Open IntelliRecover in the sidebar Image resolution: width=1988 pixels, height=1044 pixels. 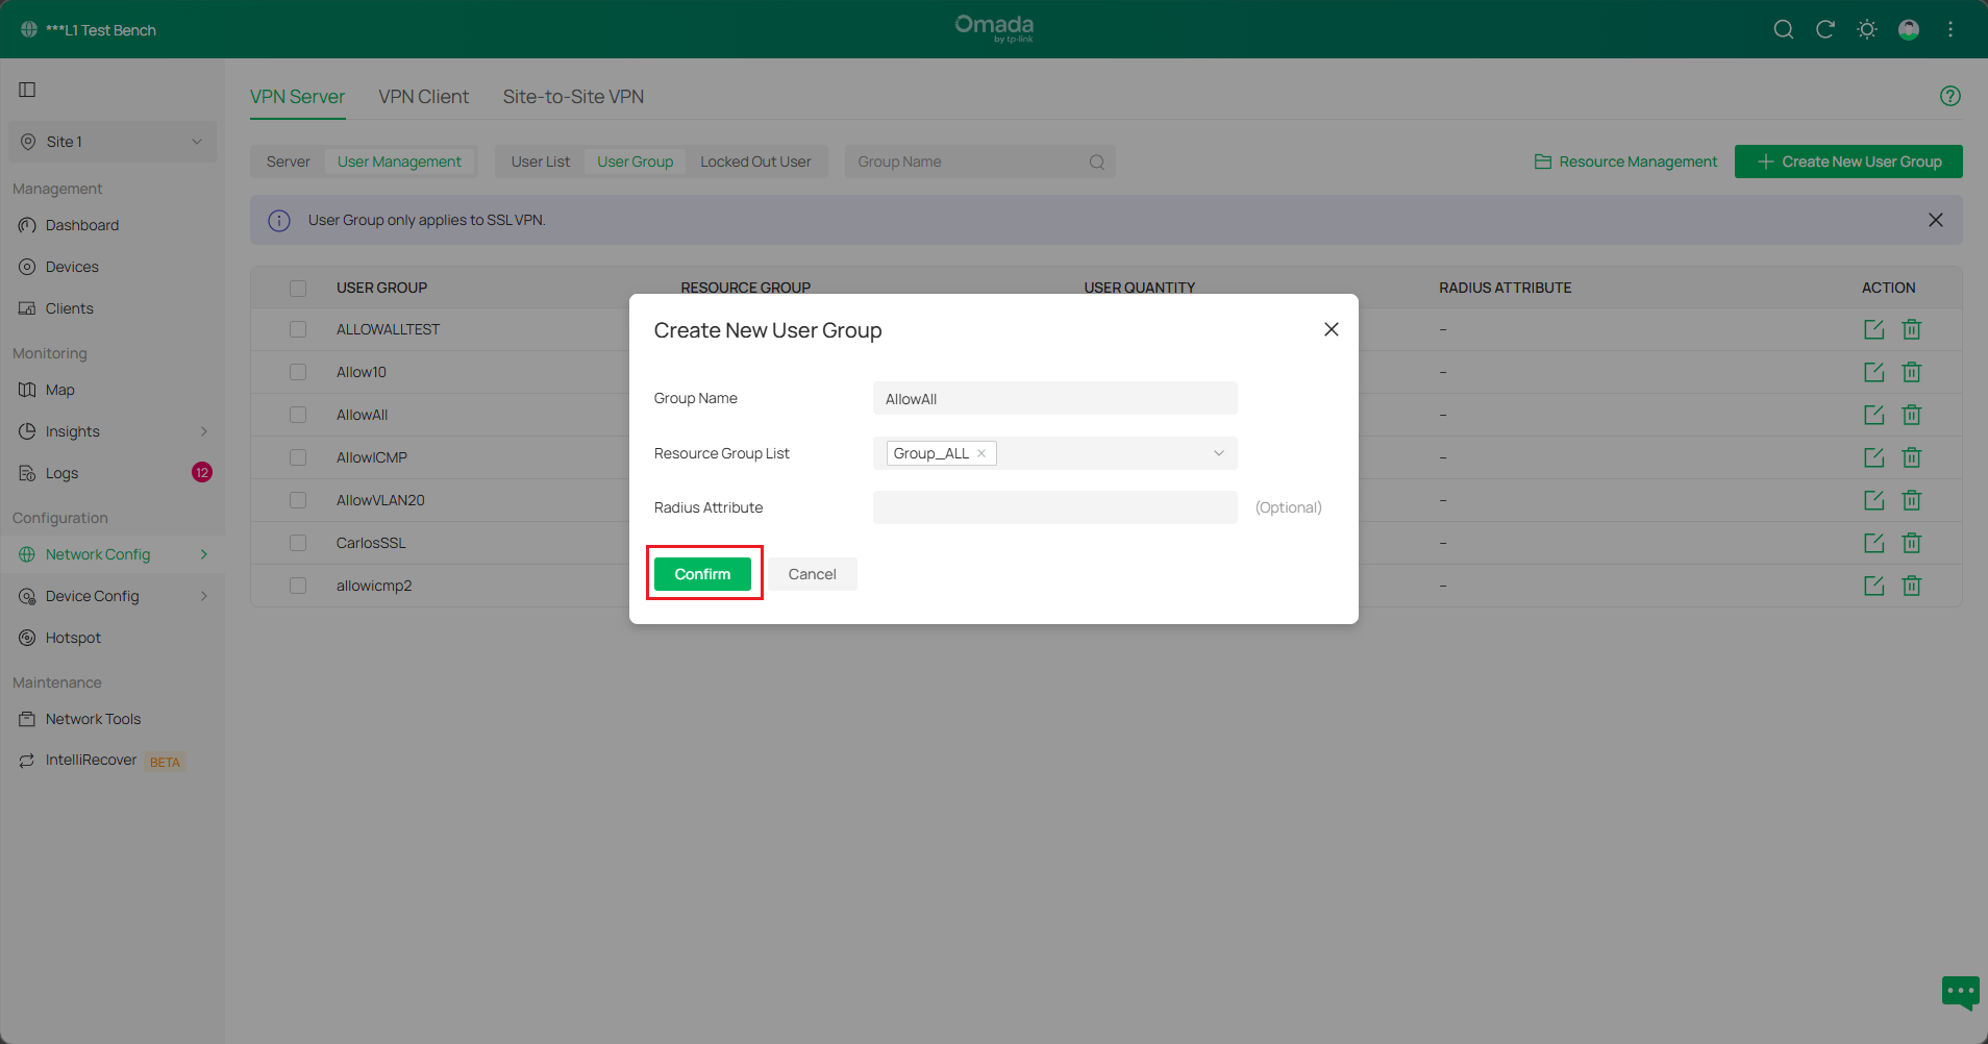(91, 761)
